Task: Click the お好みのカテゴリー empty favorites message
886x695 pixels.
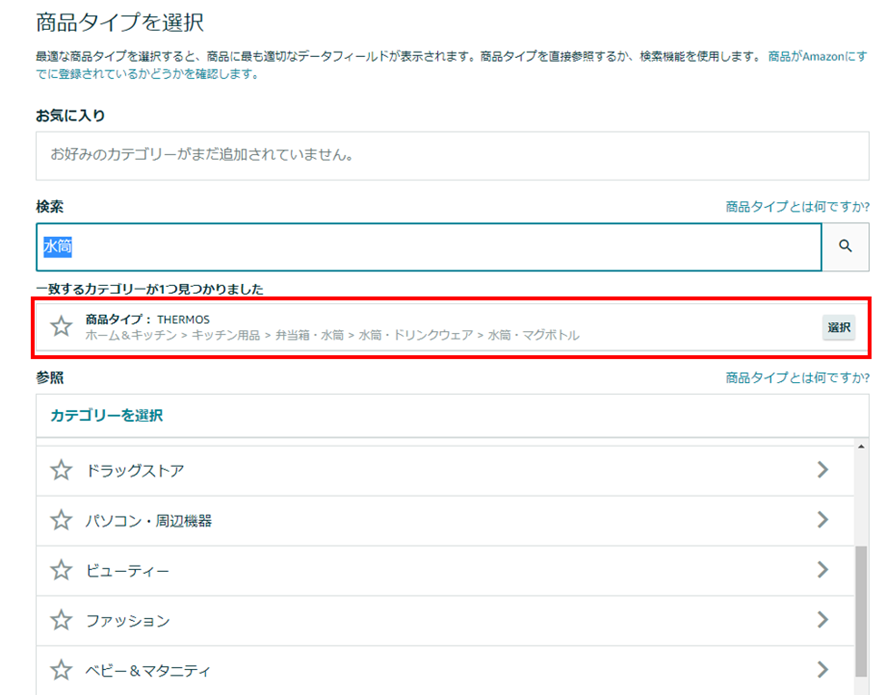Action: pyautogui.click(x=202, y=154)
